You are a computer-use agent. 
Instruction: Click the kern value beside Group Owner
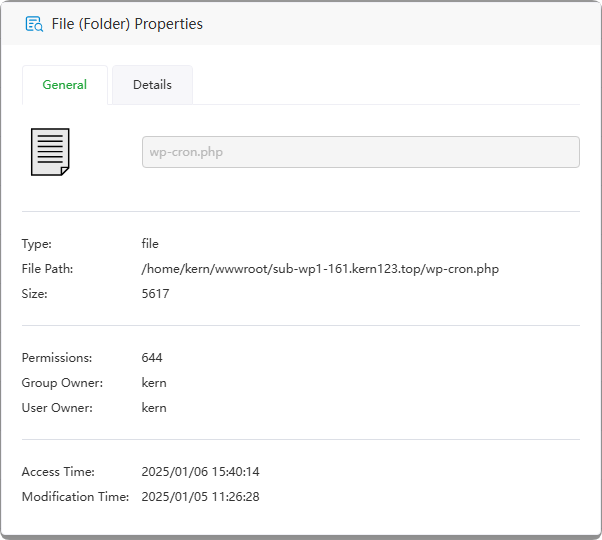tap(154, 383)
